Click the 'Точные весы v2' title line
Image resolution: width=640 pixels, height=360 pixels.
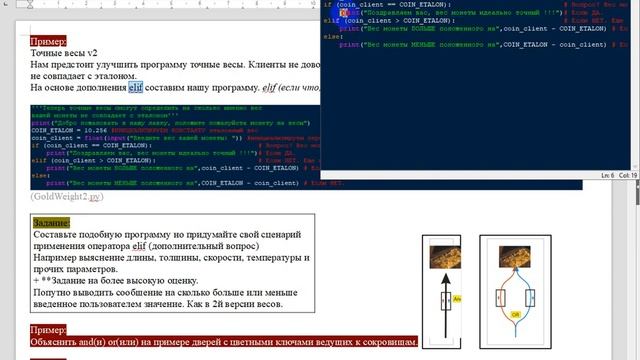click(64, 53)
